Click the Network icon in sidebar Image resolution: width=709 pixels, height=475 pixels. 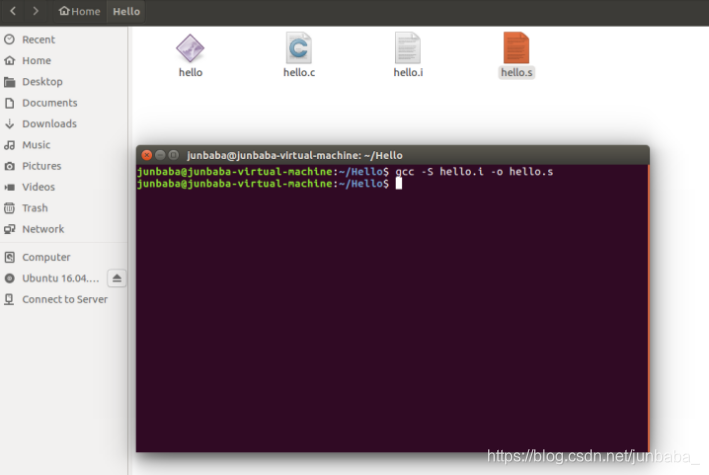coord(9,229)
